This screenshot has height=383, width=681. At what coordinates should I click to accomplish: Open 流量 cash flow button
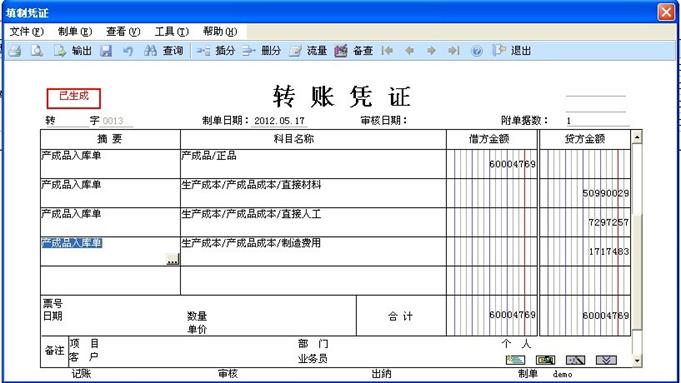pyautogui.click(x=307, y=51)
